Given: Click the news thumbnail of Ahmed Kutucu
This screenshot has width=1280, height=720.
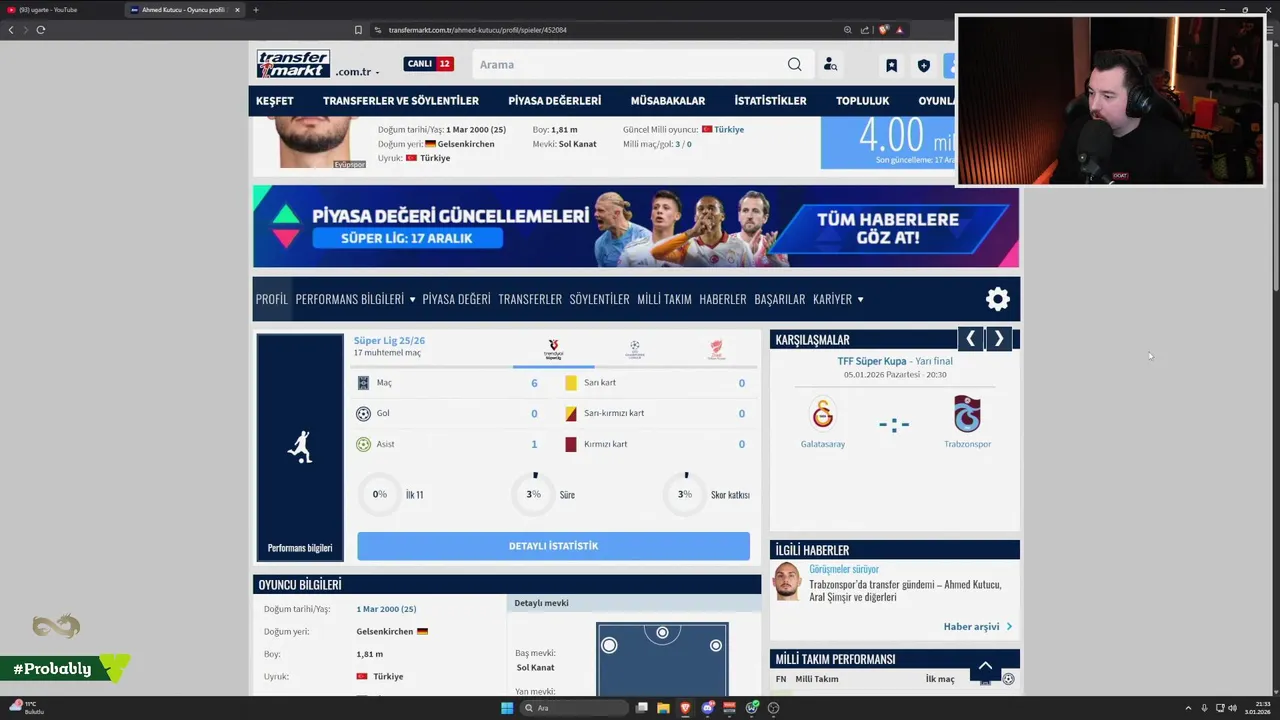Looking at the screenshot, I should pos(787,582).
